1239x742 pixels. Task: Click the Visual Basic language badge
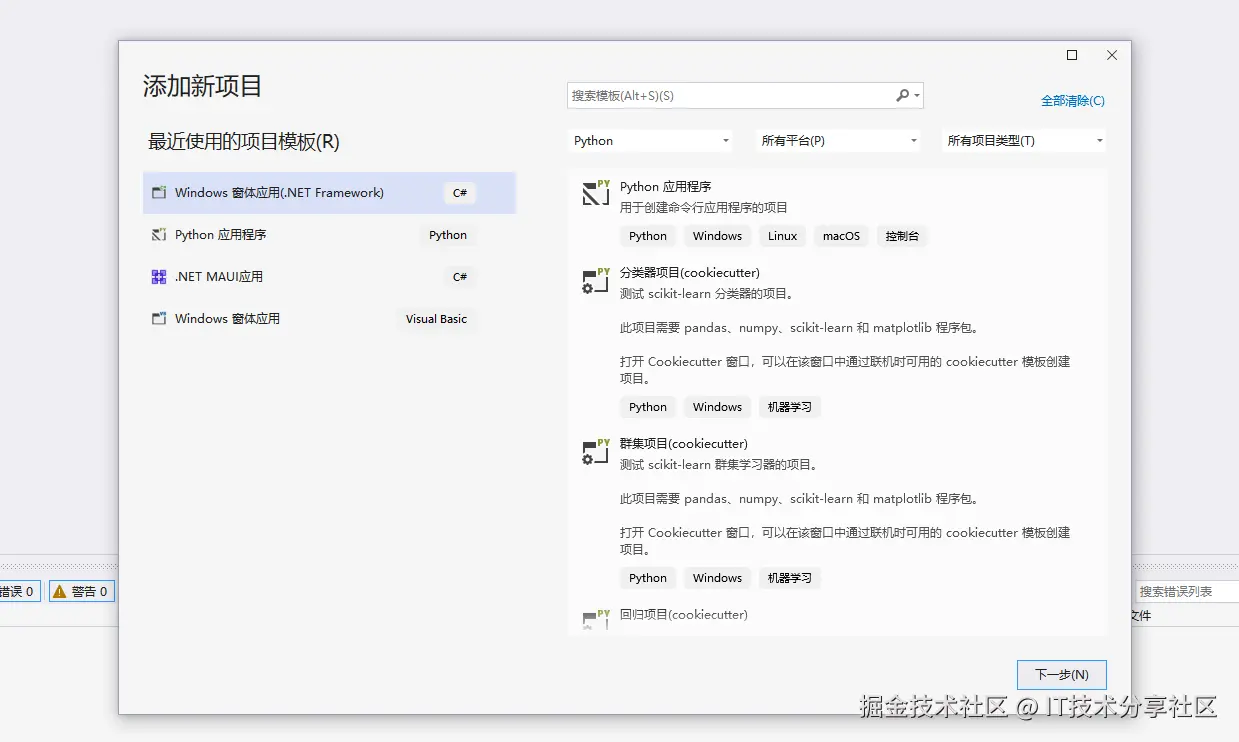pos(436,319)
